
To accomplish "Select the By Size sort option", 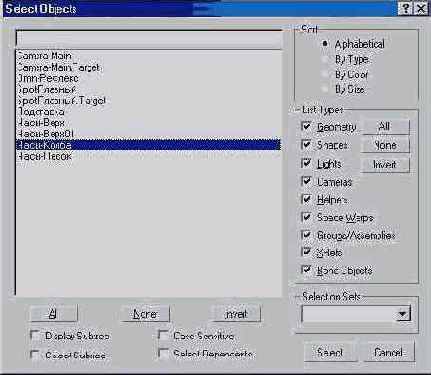I will click(x=325, y=89).
